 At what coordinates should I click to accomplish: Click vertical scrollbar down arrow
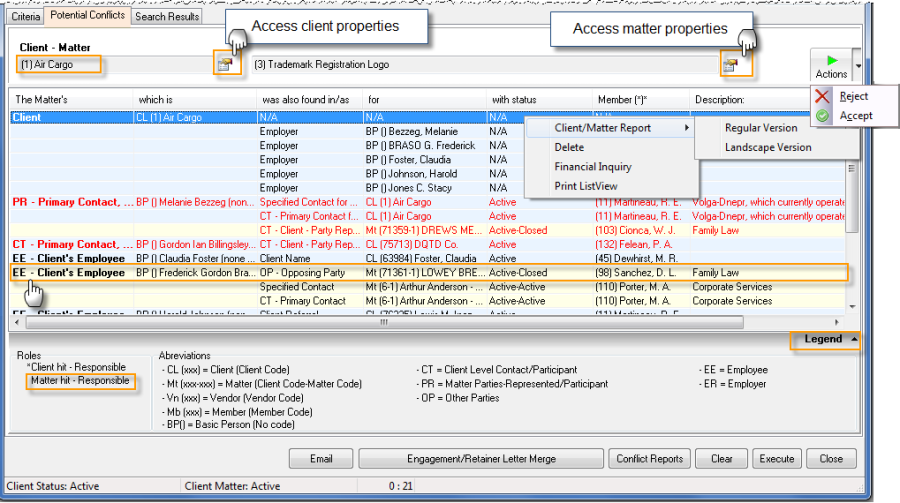click(x=852, y=307)
